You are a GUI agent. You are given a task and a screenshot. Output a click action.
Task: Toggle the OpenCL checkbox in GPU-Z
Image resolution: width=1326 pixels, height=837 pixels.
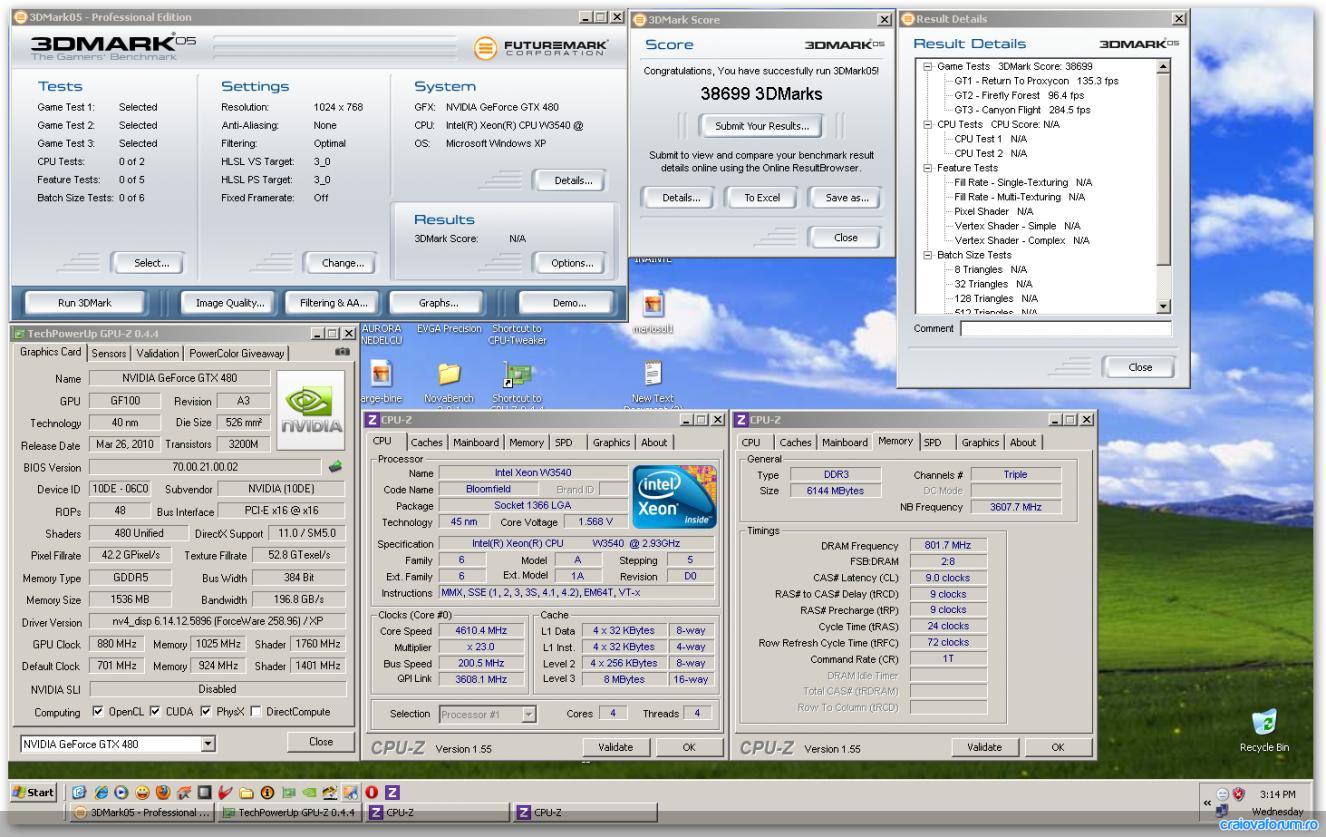99,712
